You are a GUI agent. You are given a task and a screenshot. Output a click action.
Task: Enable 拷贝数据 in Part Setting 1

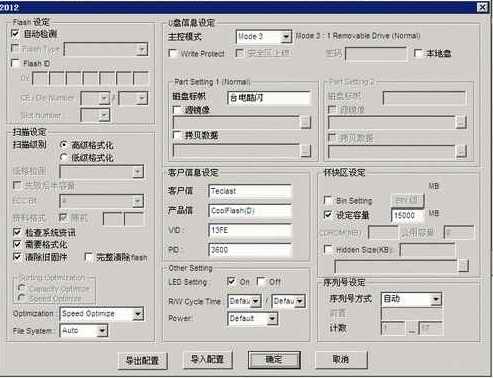pos(177,135)
